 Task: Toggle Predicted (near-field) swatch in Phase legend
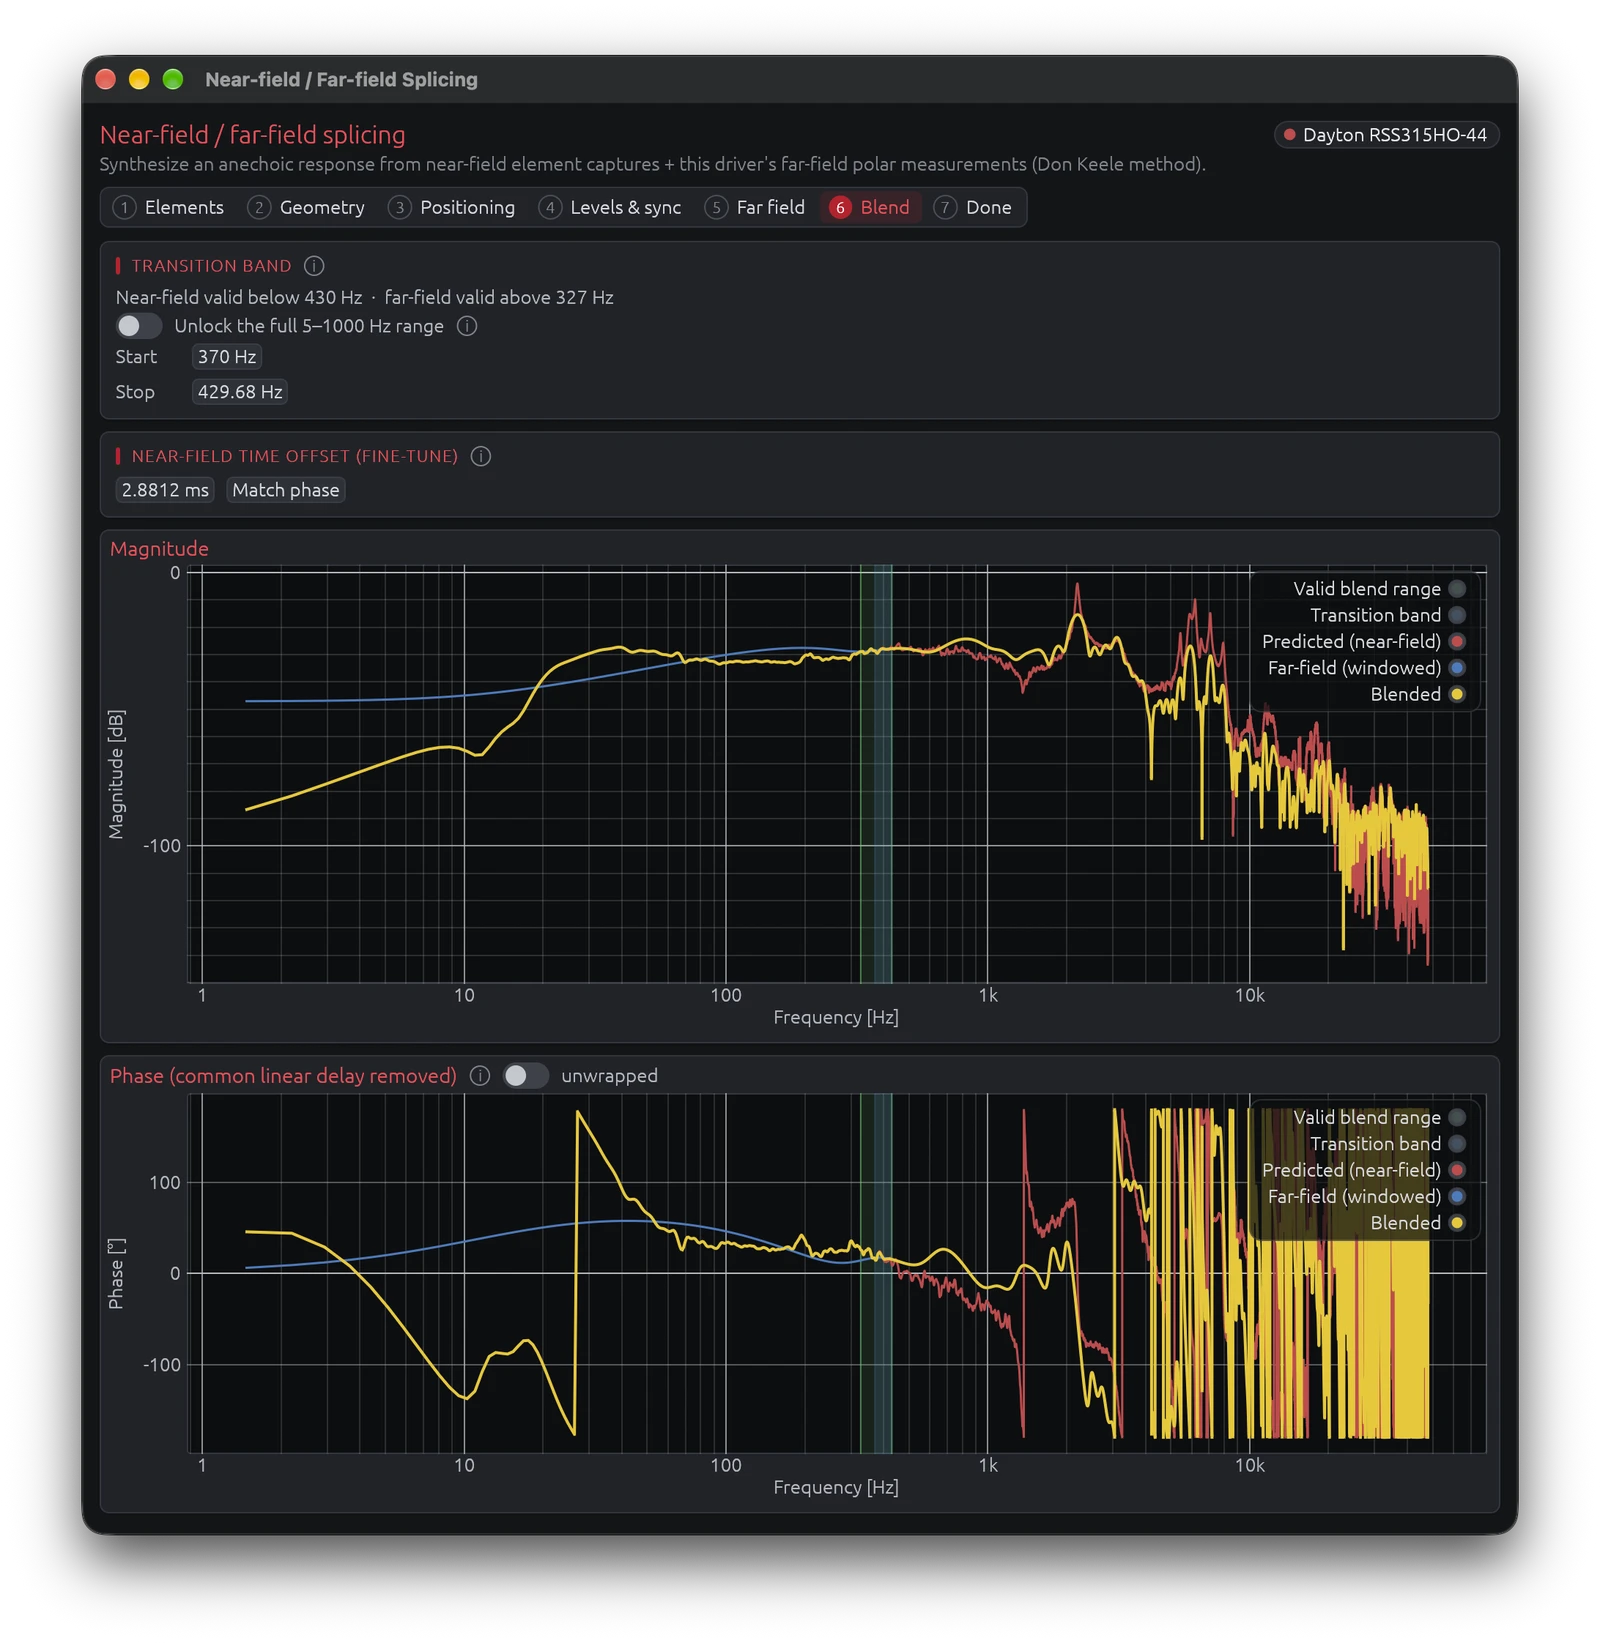1457,1170
